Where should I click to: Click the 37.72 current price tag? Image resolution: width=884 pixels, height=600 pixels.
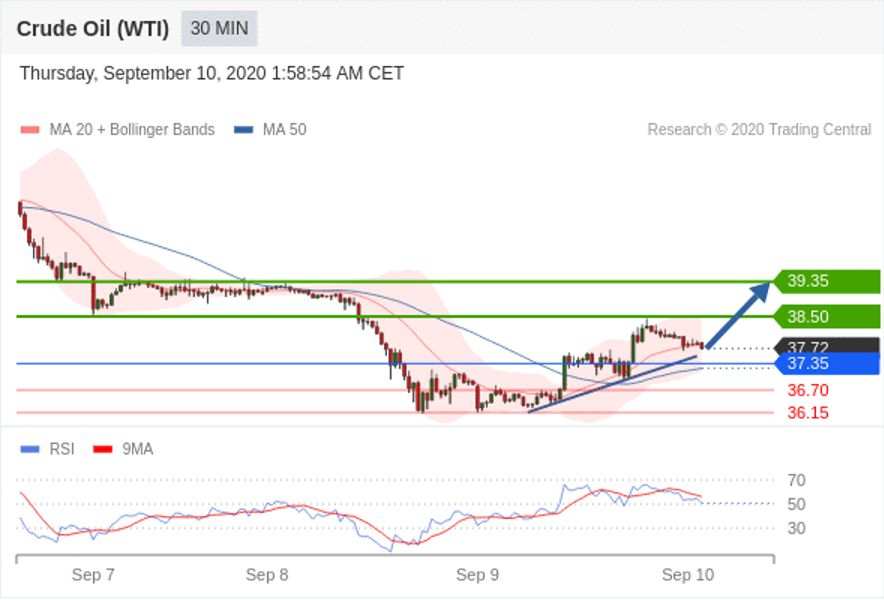click(827, 345)
